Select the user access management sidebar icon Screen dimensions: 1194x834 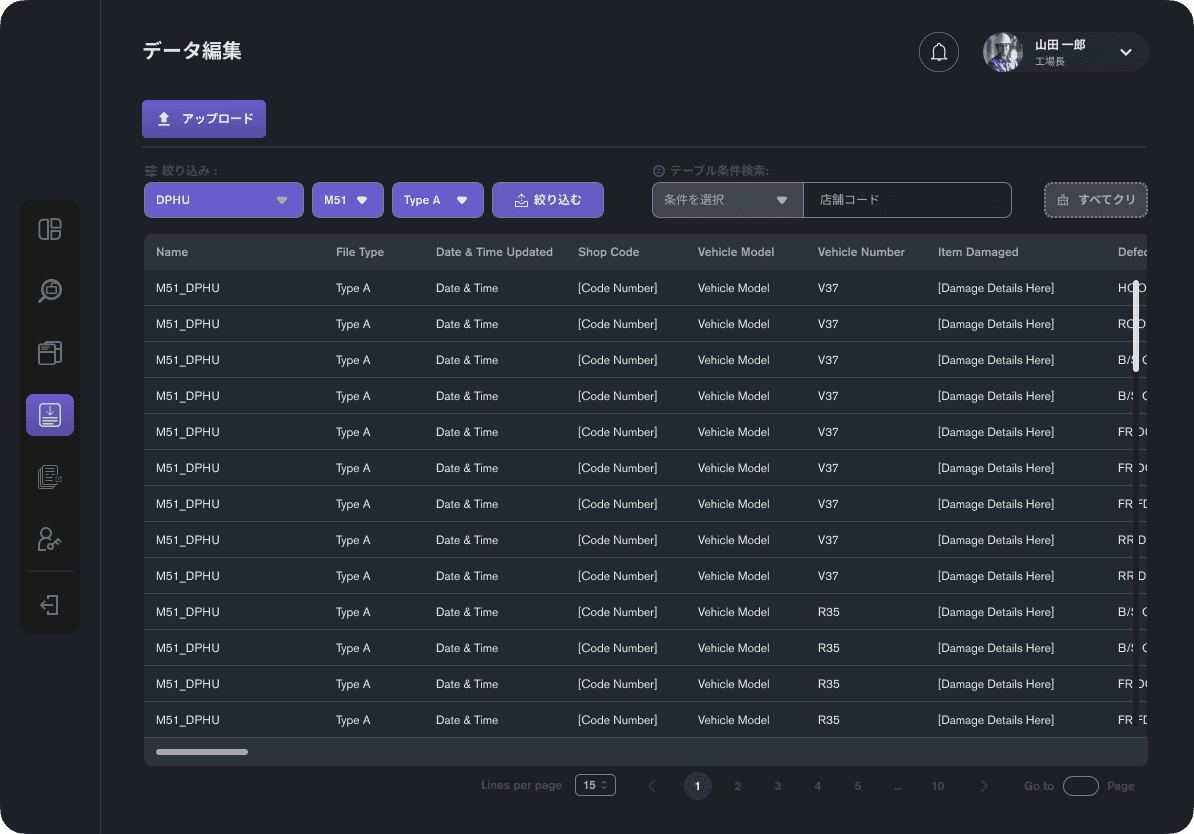coord(49,539)
